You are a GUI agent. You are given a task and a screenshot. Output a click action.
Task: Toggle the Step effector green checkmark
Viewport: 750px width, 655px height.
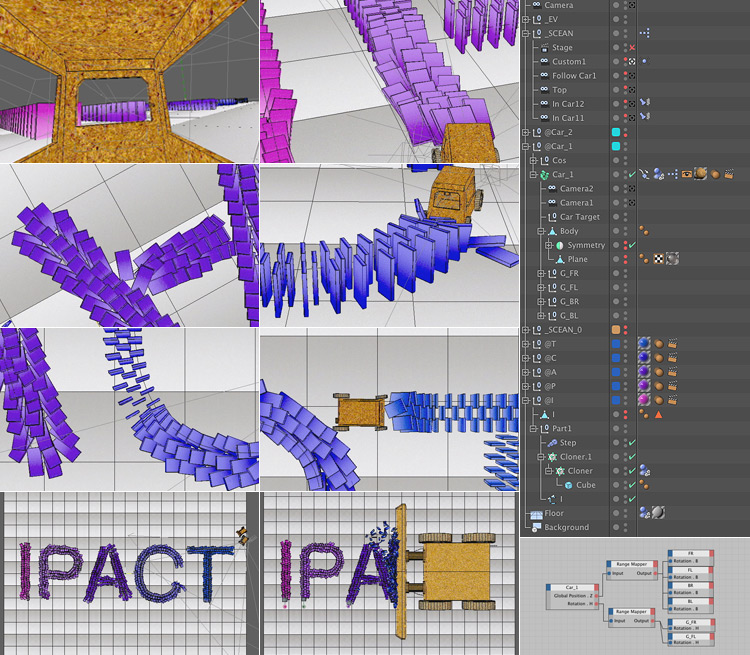pyautogui.click(x=632, y=443)
